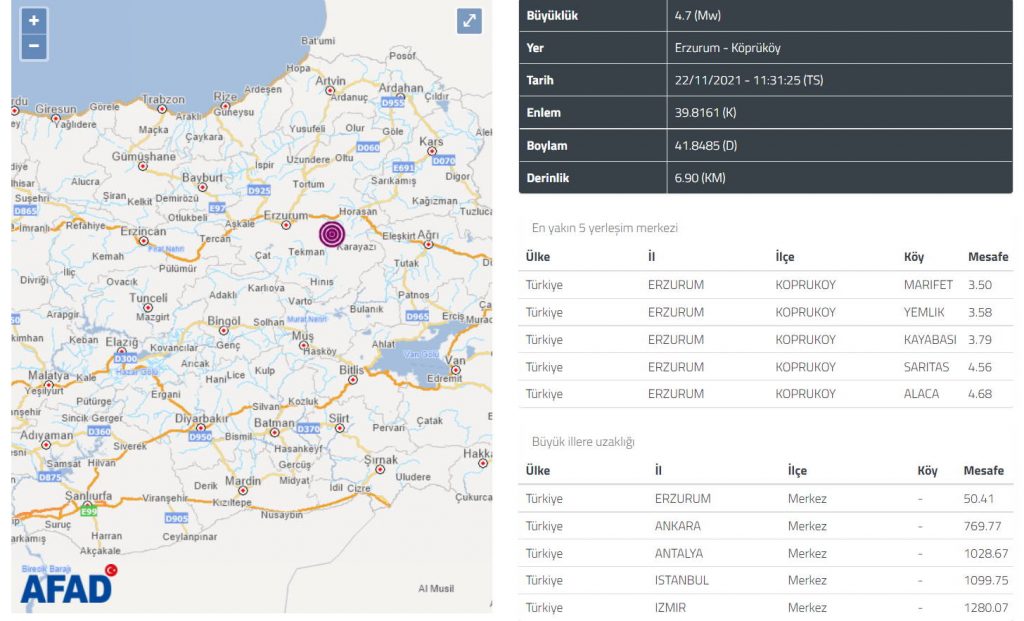Image resolution: width=1024 pixels, height=621 pixels.
Task: Click the D060 road shield near Olur
Action: pyautogui.click(x=368, y=147)
